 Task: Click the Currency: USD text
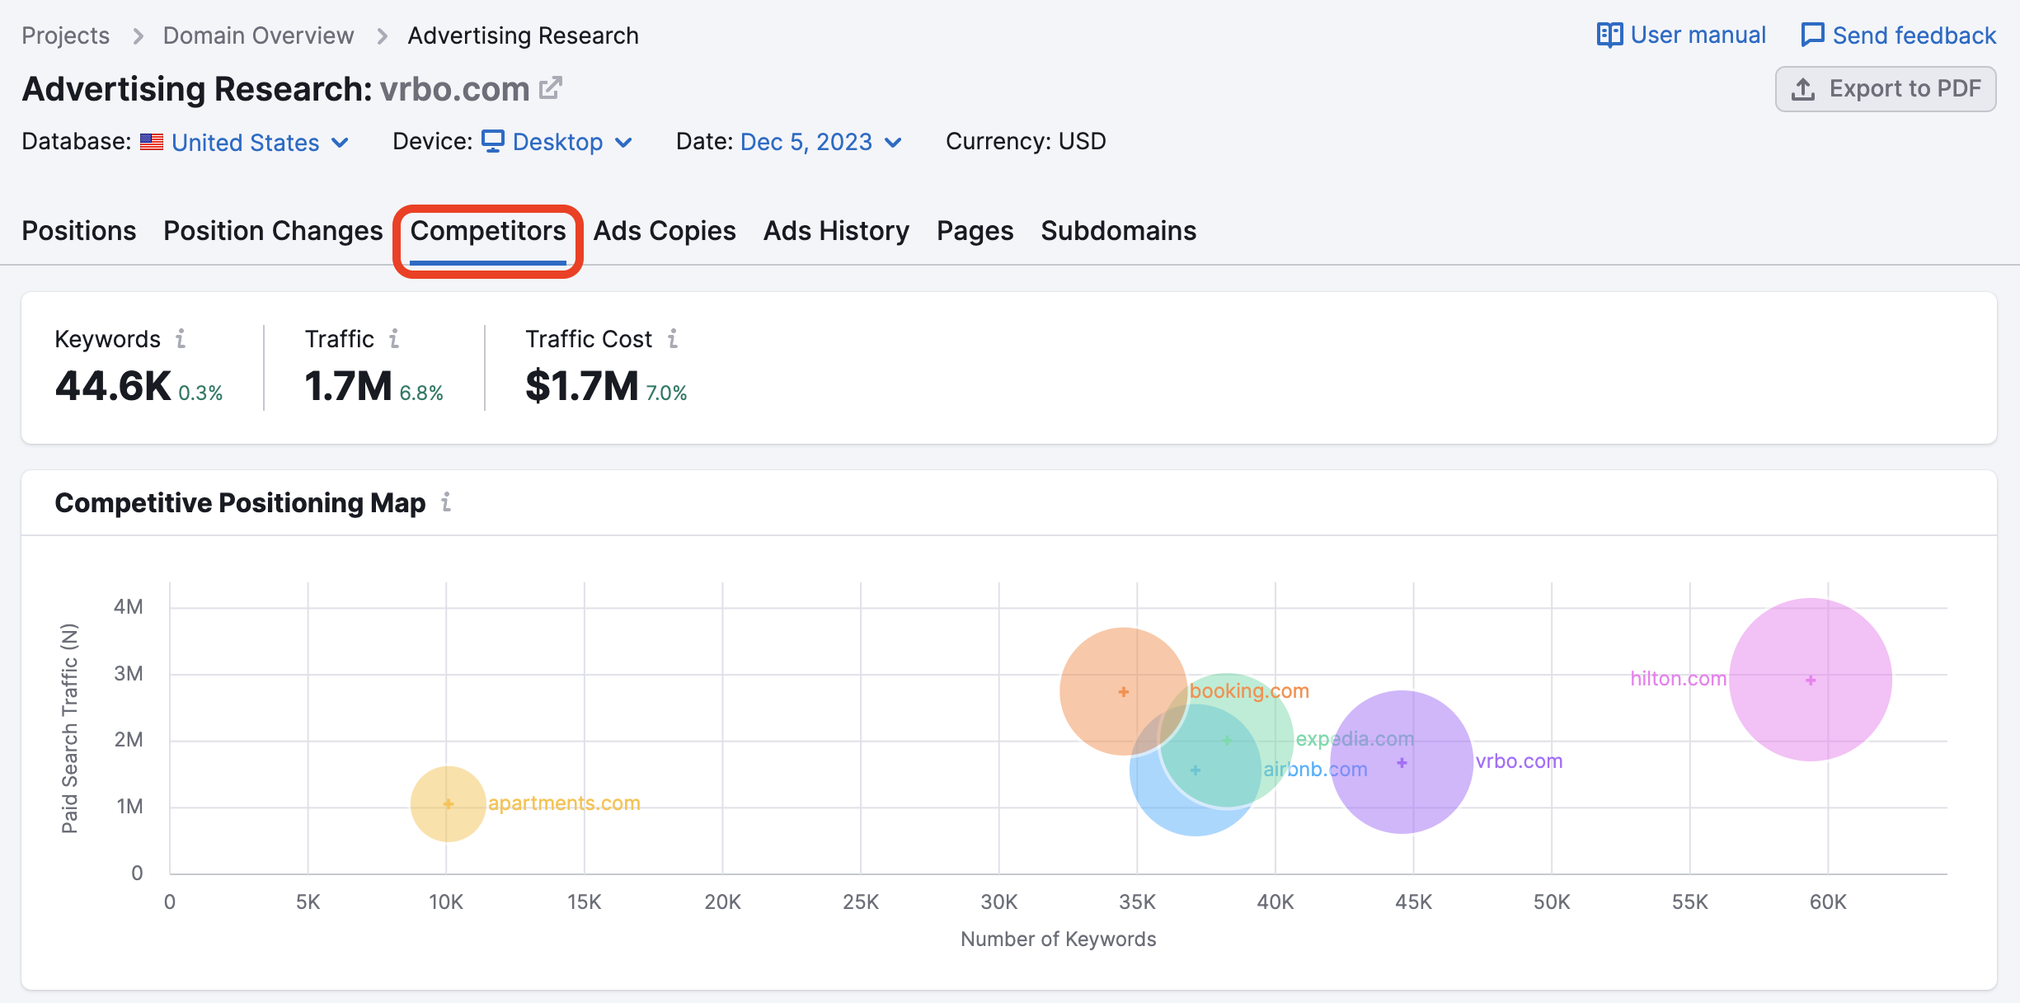pos(1026,141)
